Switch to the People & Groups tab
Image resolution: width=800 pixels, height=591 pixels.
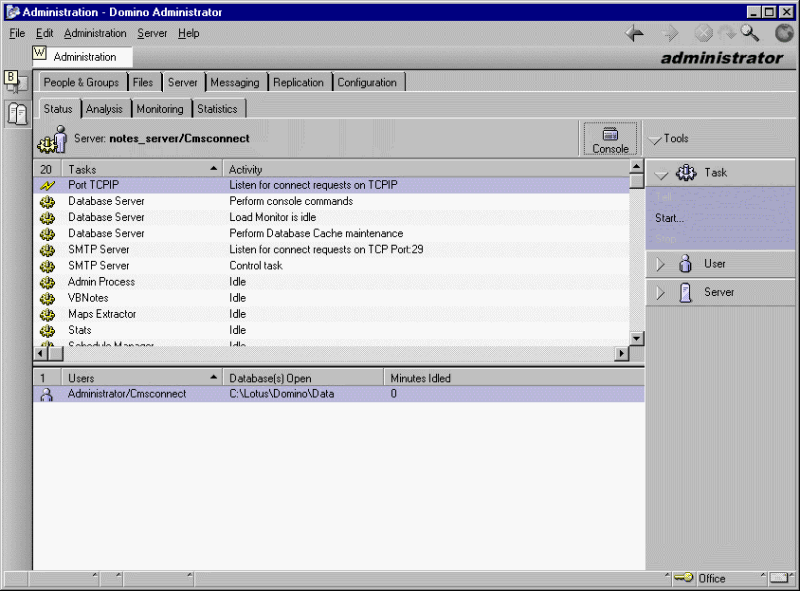[x=81, y=83]
